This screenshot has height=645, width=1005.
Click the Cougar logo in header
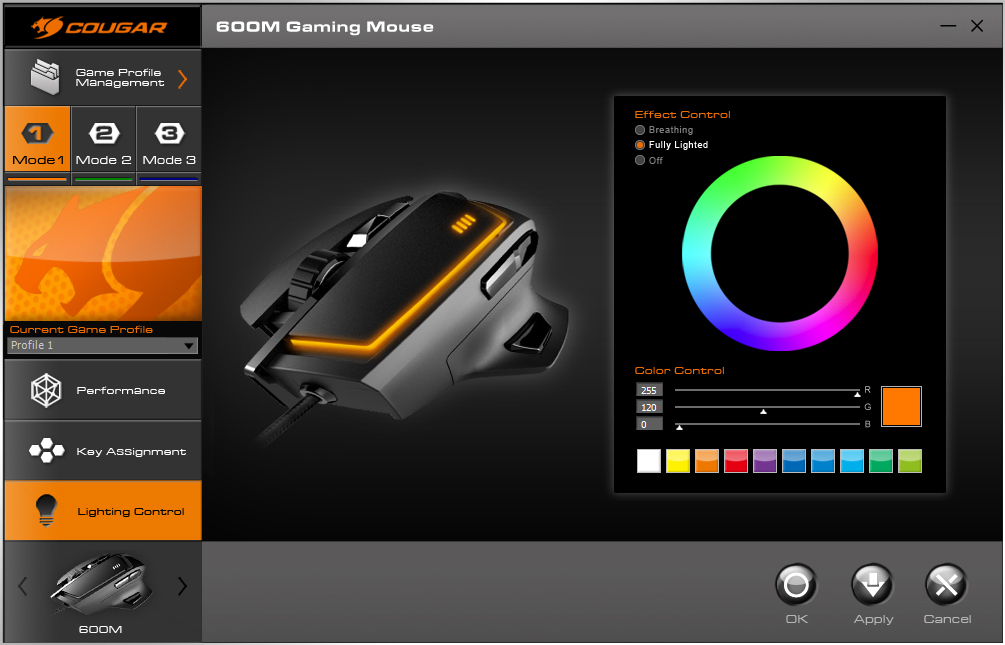[x=101, y=26]
